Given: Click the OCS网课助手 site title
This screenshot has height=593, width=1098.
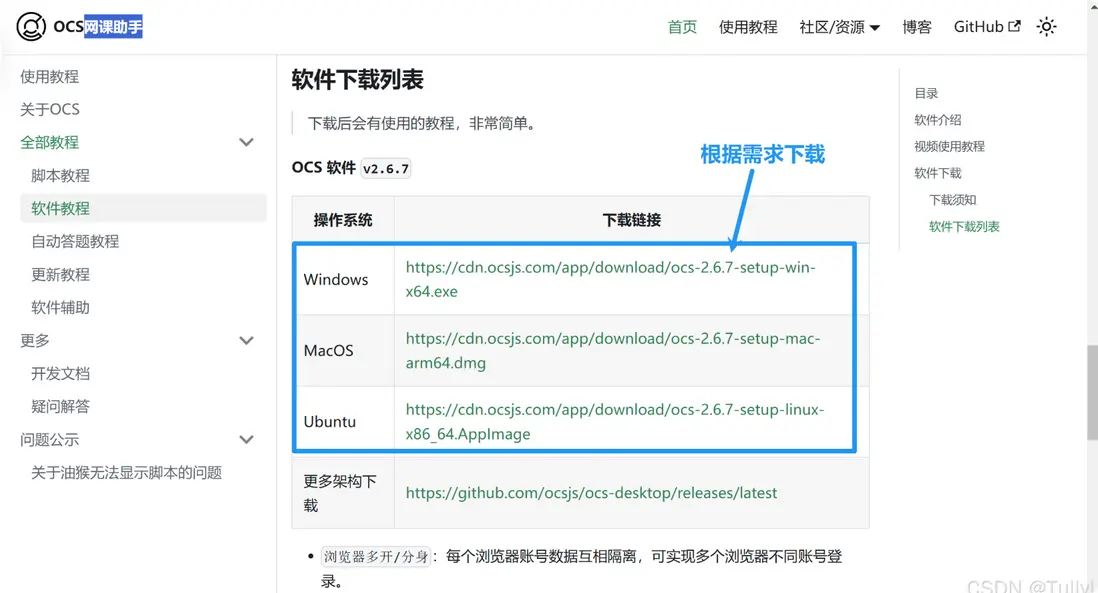Looking at the screenshot, I should [x=98, y=27].
